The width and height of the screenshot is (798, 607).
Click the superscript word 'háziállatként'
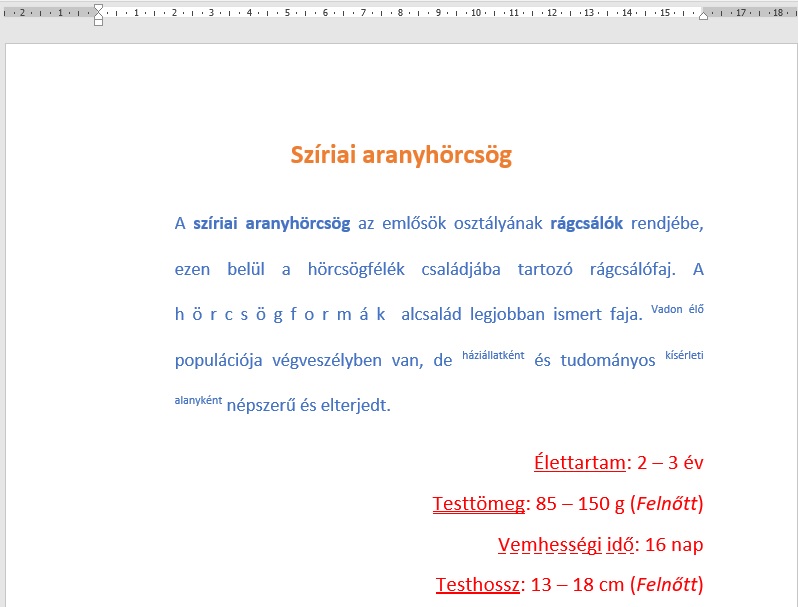coord(493,355)
